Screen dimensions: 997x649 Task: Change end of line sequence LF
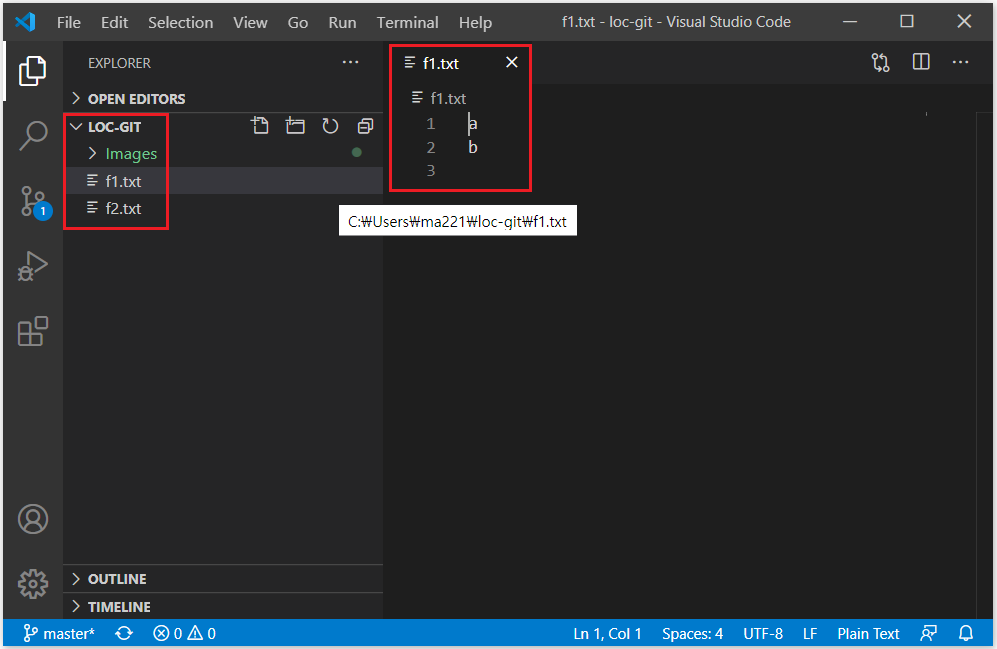coord(810,633)
